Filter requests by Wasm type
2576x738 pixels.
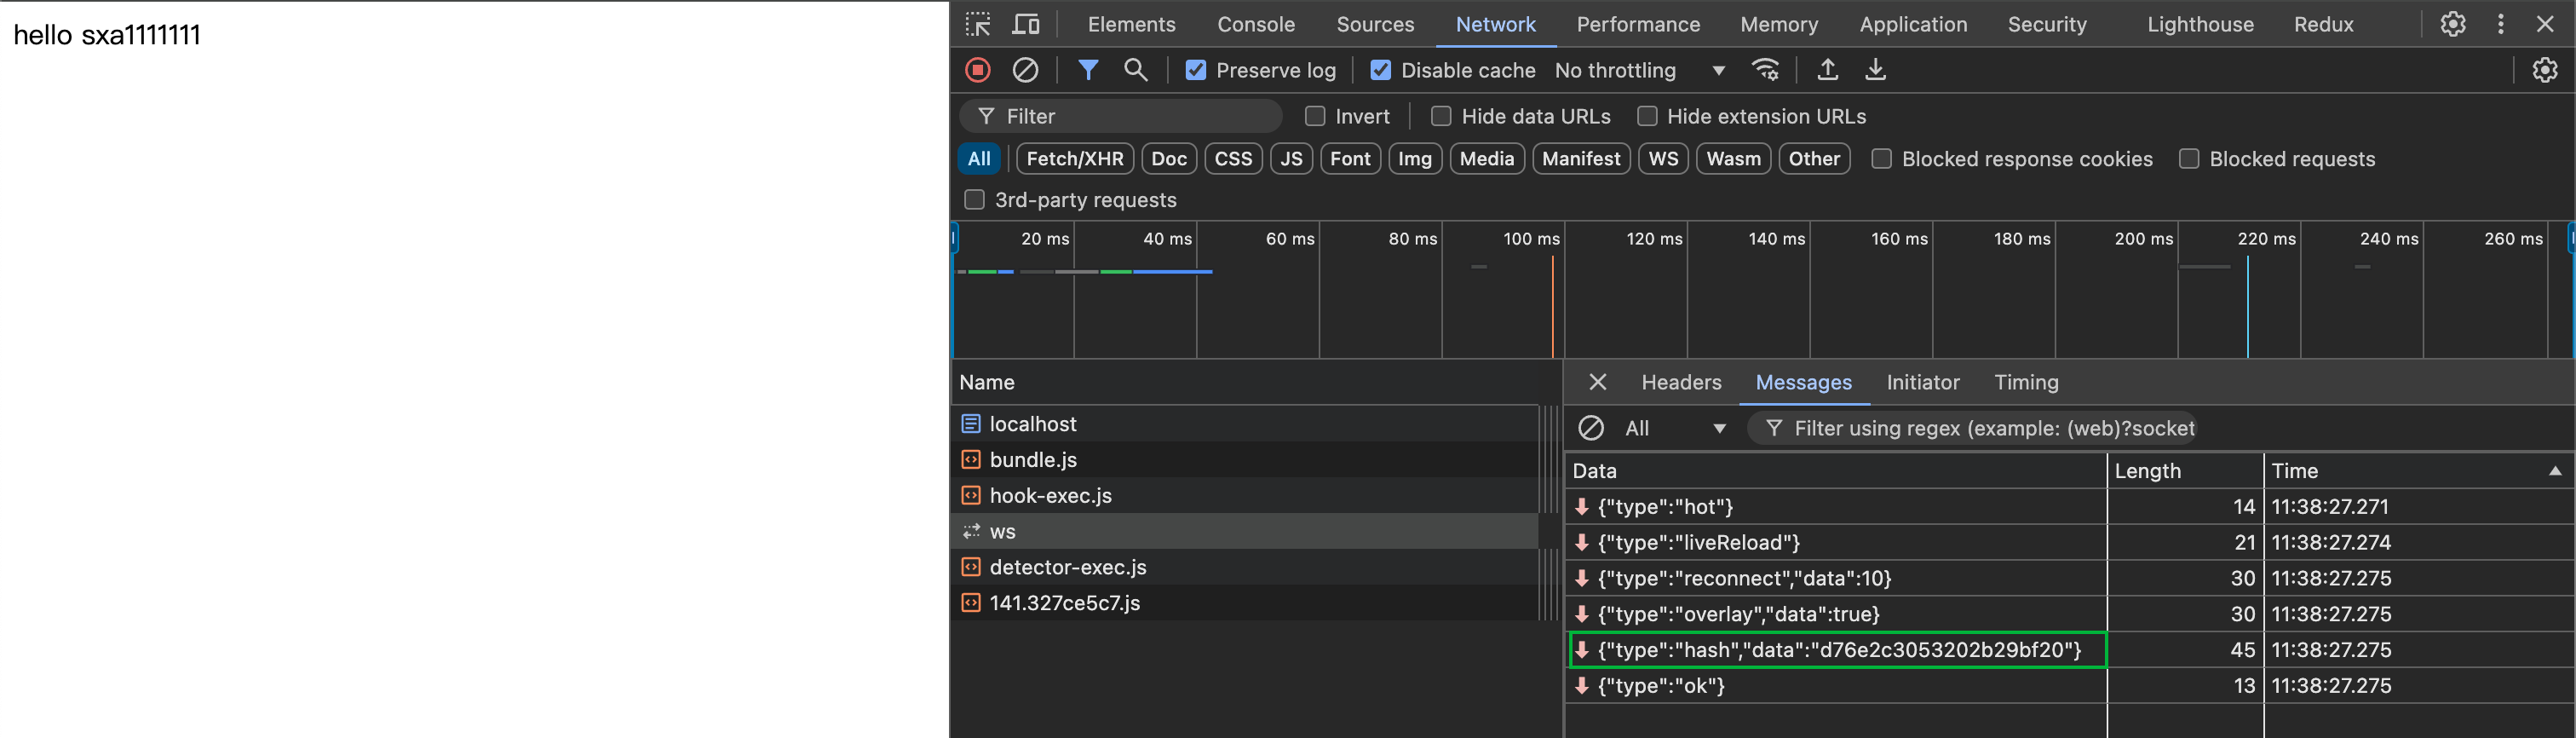(x=1733, y=158)
